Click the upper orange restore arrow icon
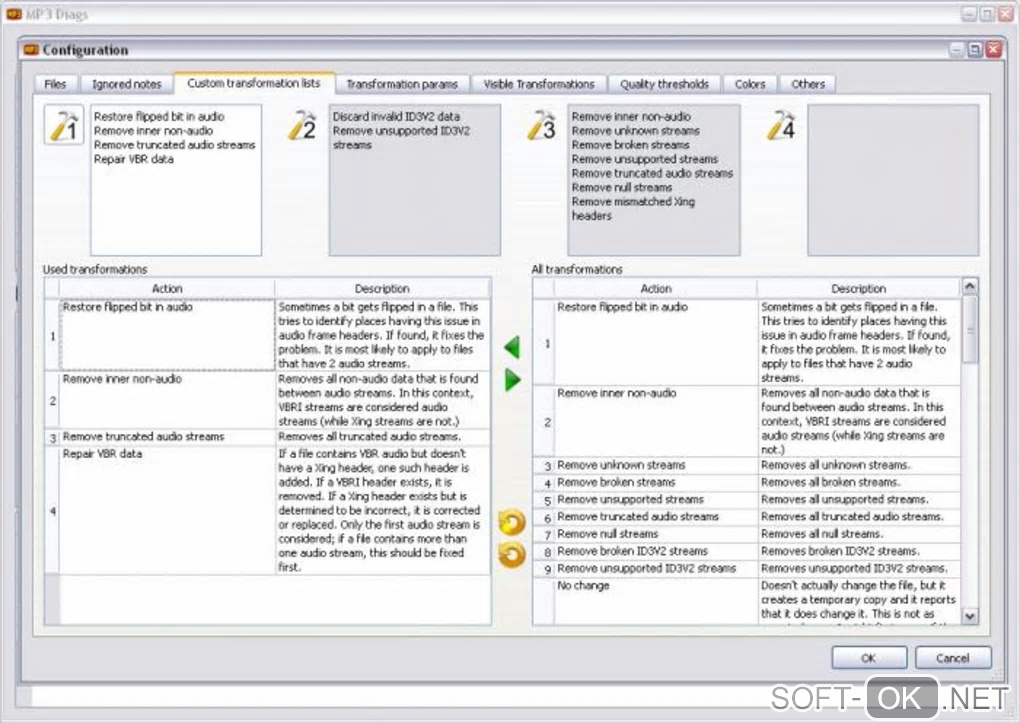 click(512, 522)
